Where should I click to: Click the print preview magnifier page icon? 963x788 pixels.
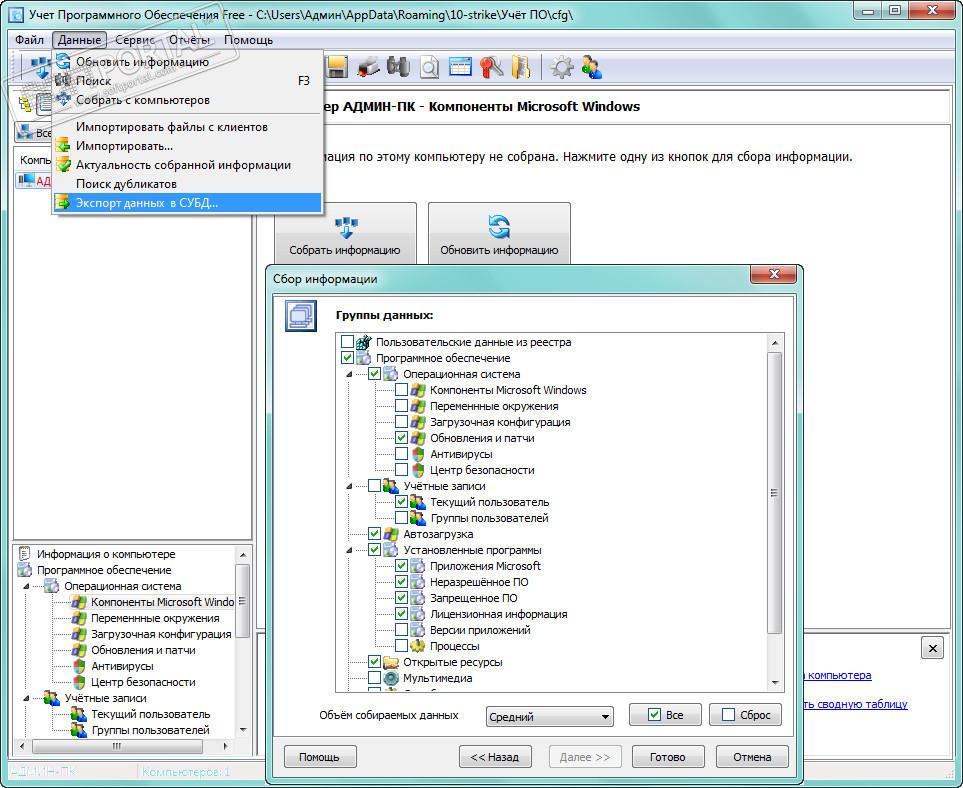pyautogui.click(x=429, y=67)
